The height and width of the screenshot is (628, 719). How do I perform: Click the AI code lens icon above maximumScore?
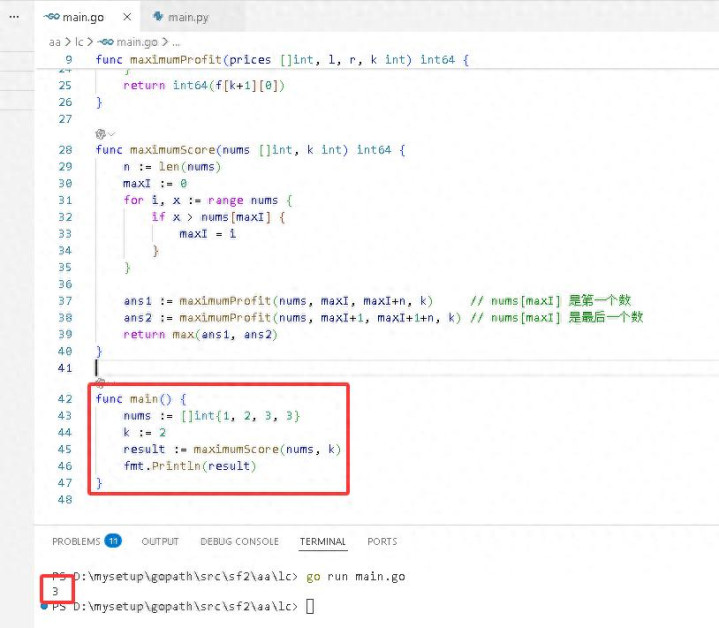100,134
